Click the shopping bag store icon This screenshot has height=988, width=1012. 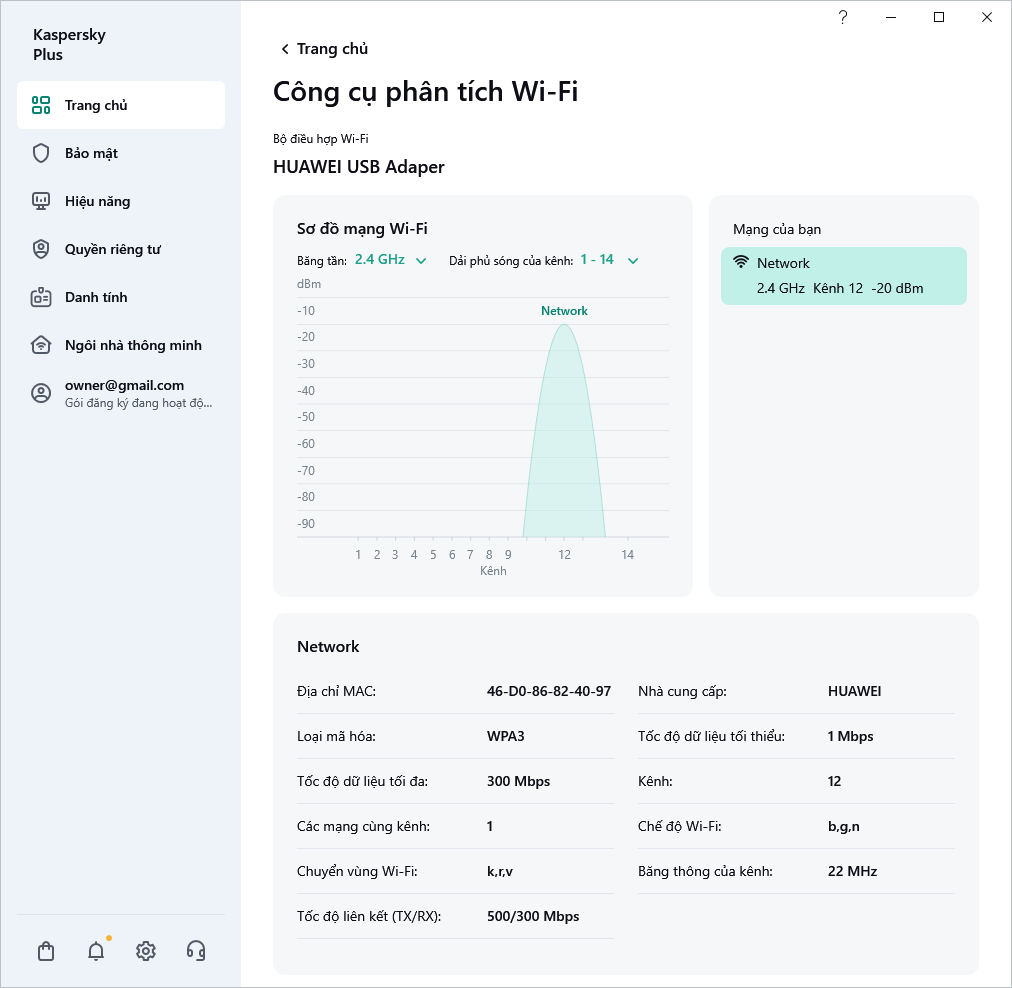(45, 951)
